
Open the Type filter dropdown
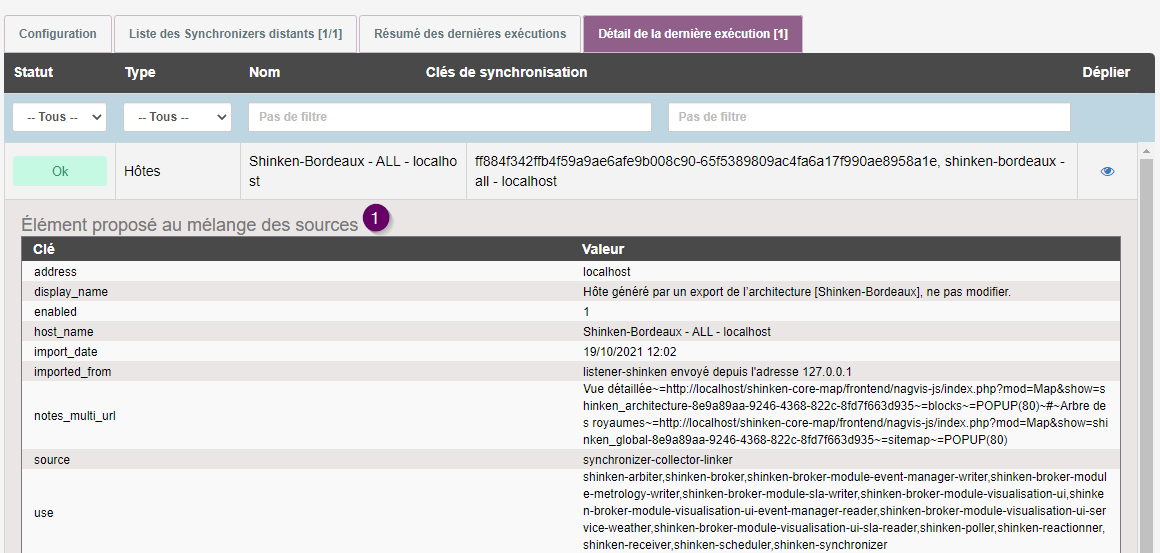point(177,117)
